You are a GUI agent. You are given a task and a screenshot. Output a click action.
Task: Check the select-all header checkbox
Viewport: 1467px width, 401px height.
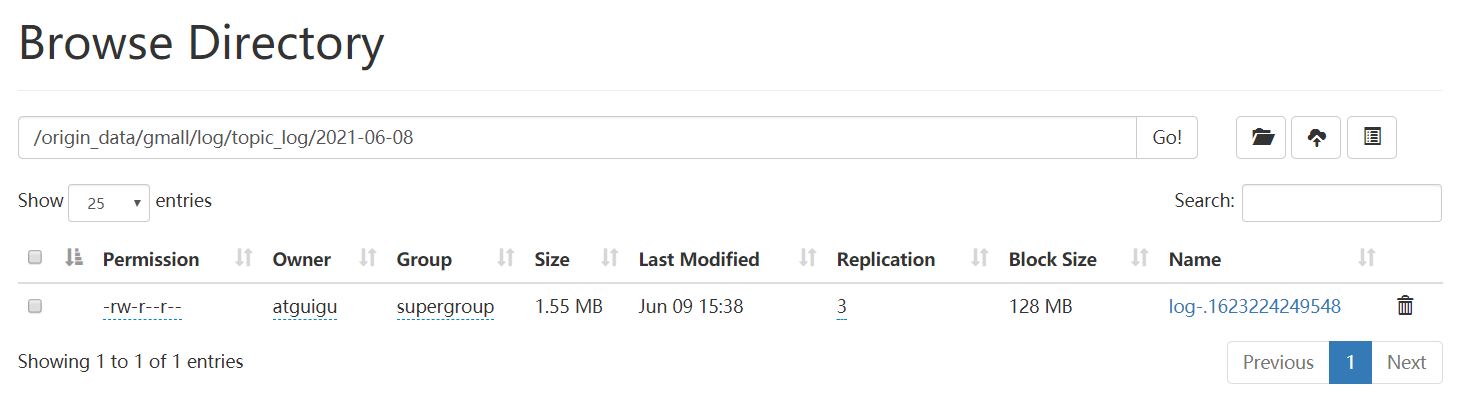tap(35, 258)
